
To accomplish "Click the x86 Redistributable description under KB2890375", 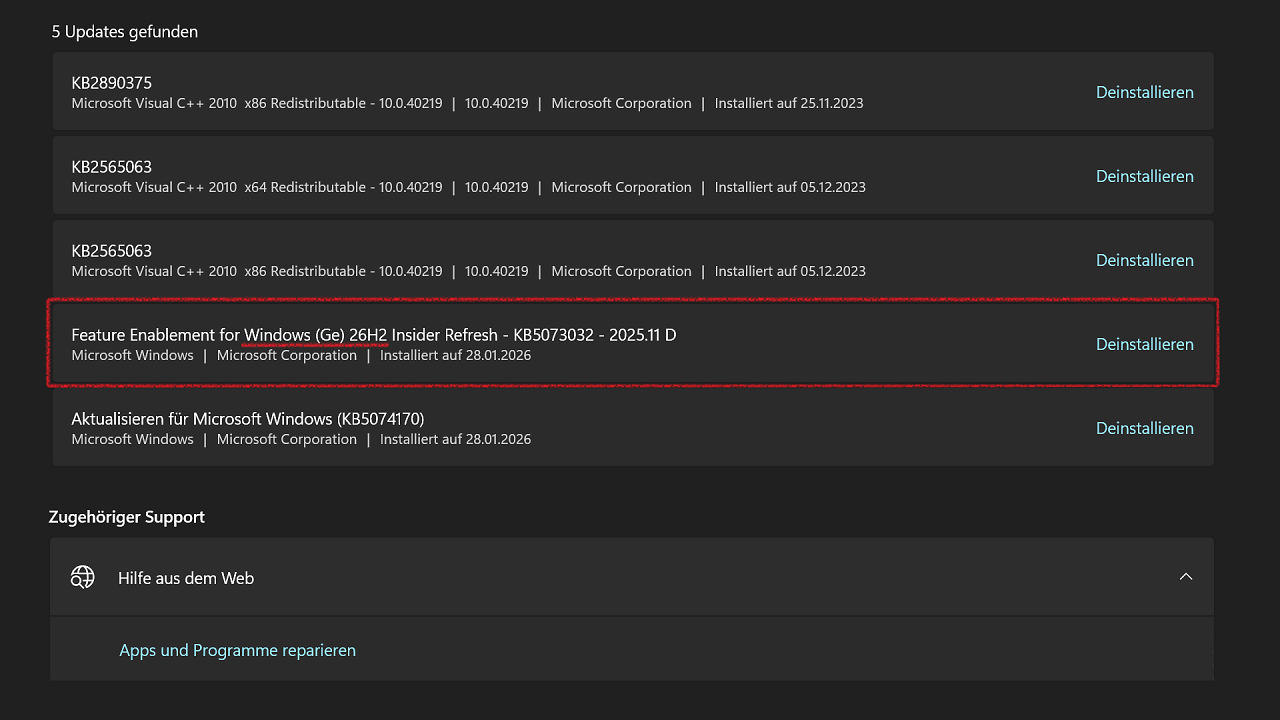I will [x=257, y=103].
